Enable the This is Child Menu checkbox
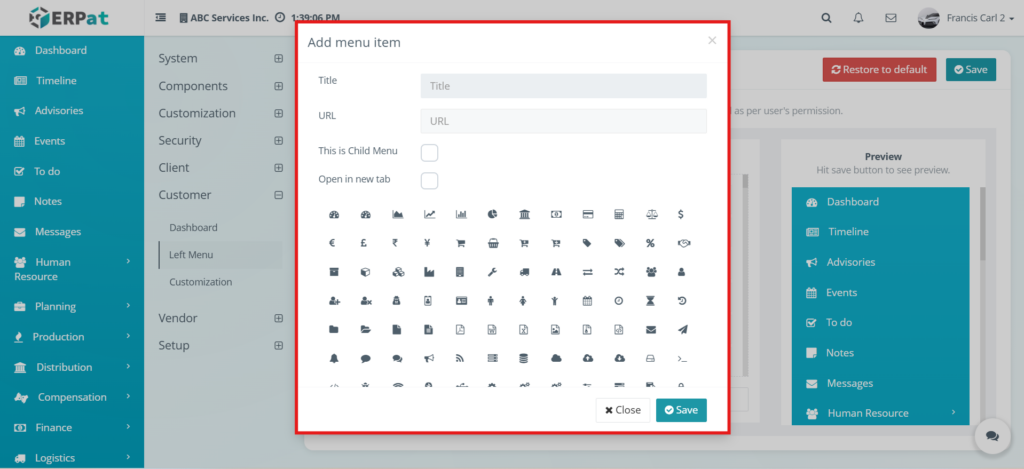Image resolution: width=1024 pixels, height=469 pixels. tap(429, 152)
